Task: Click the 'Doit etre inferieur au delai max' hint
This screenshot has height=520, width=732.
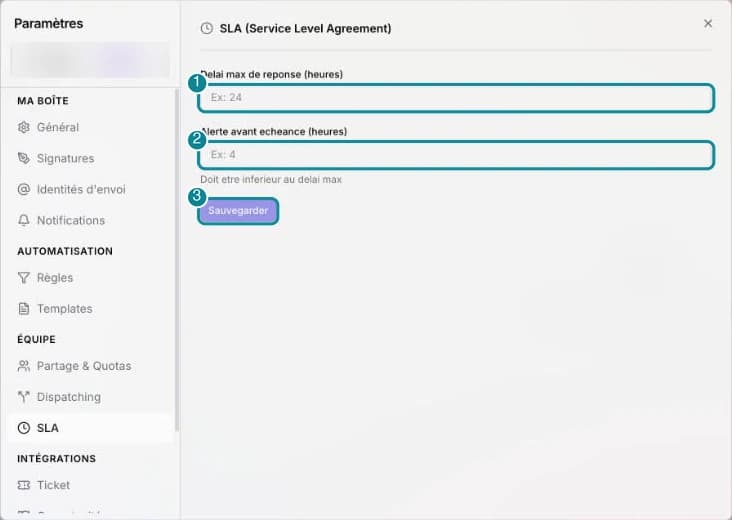Action: pyautogui.click(x=271, y=180)
